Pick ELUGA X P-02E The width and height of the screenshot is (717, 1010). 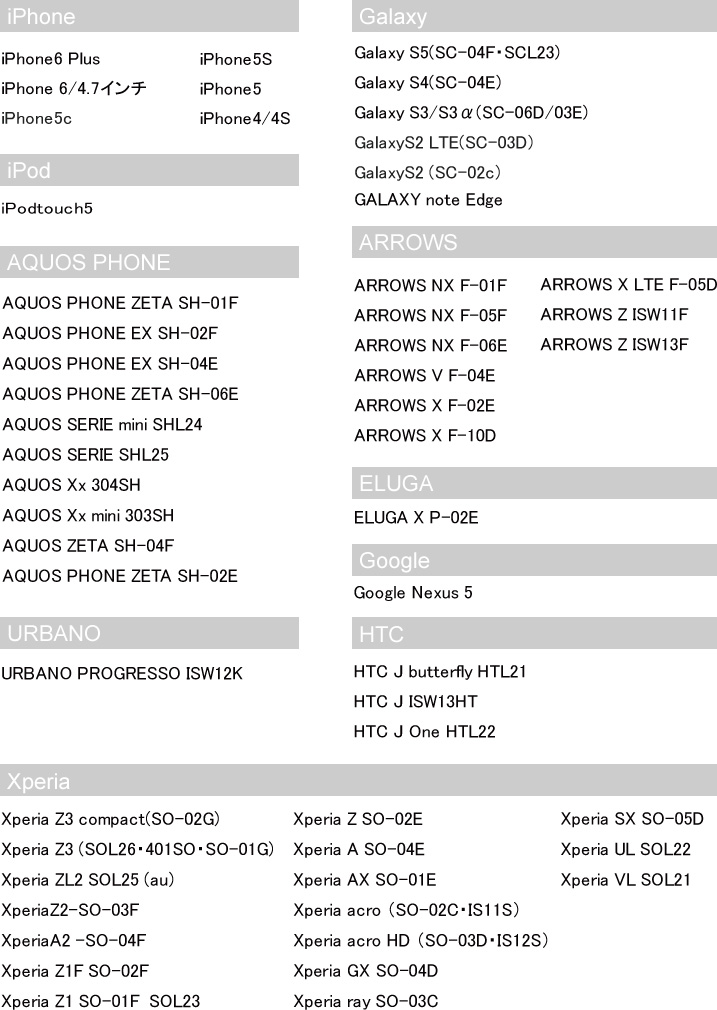tap(416, 518)
